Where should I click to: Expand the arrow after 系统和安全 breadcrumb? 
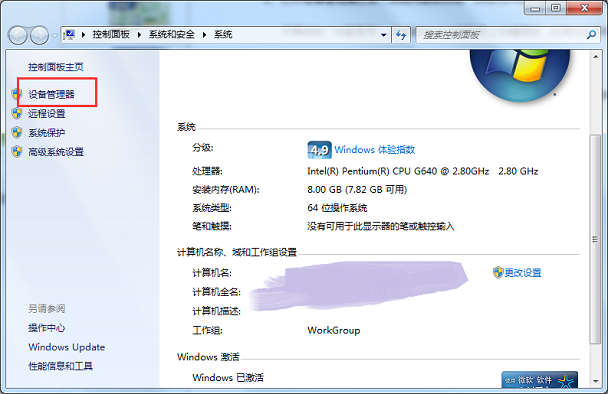(x=204, y=35)
